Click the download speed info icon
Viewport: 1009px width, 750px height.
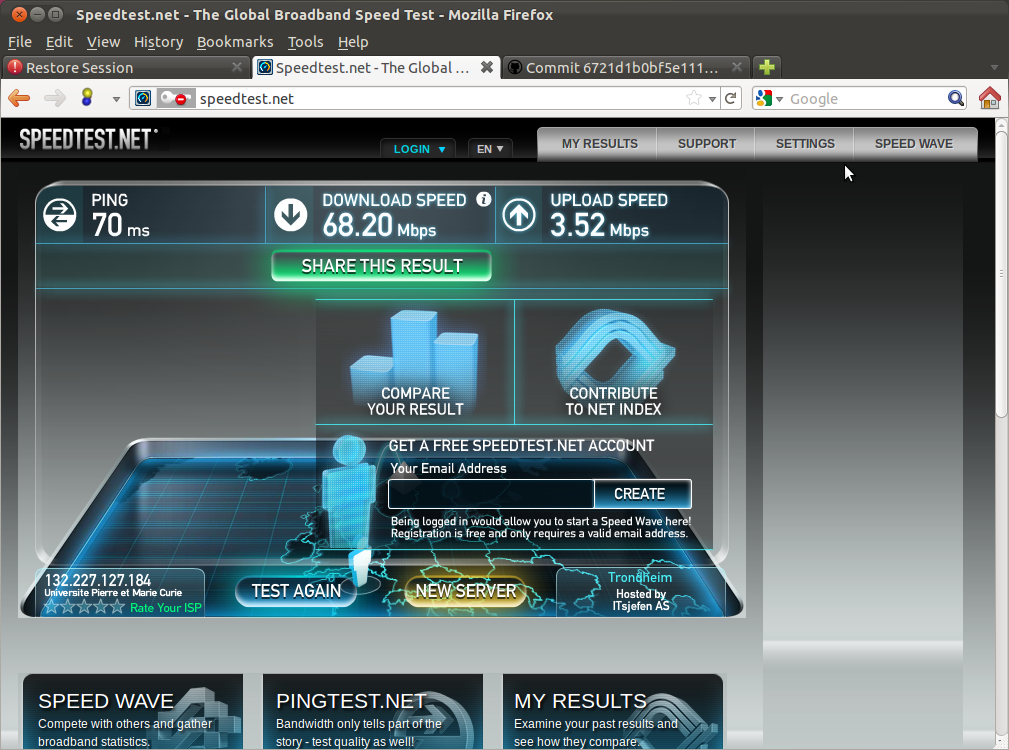coord(484,199)
